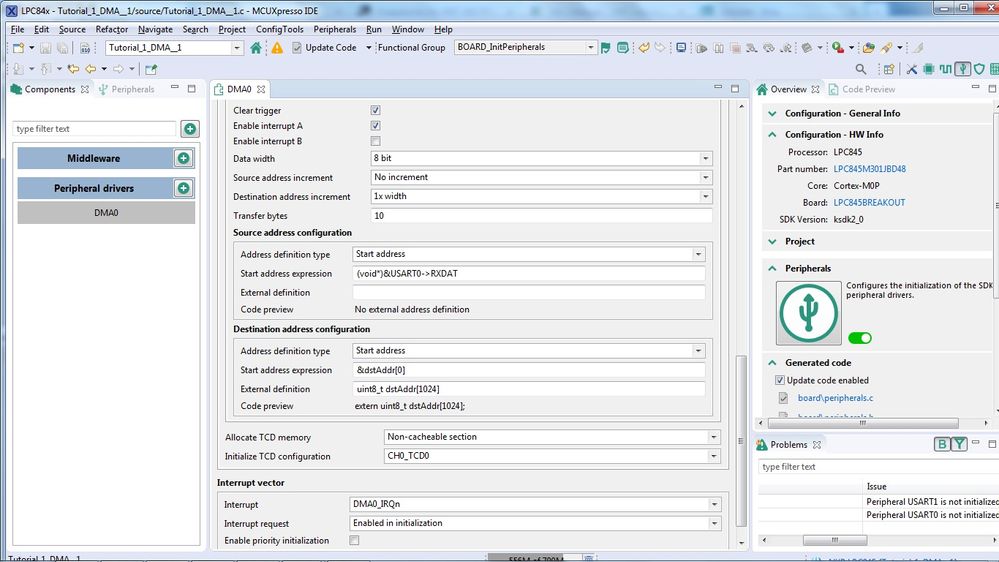Open the warning triangle problems icon
Image resolution: width=999 pixels, height=562 pixels.
coord(277,48)
